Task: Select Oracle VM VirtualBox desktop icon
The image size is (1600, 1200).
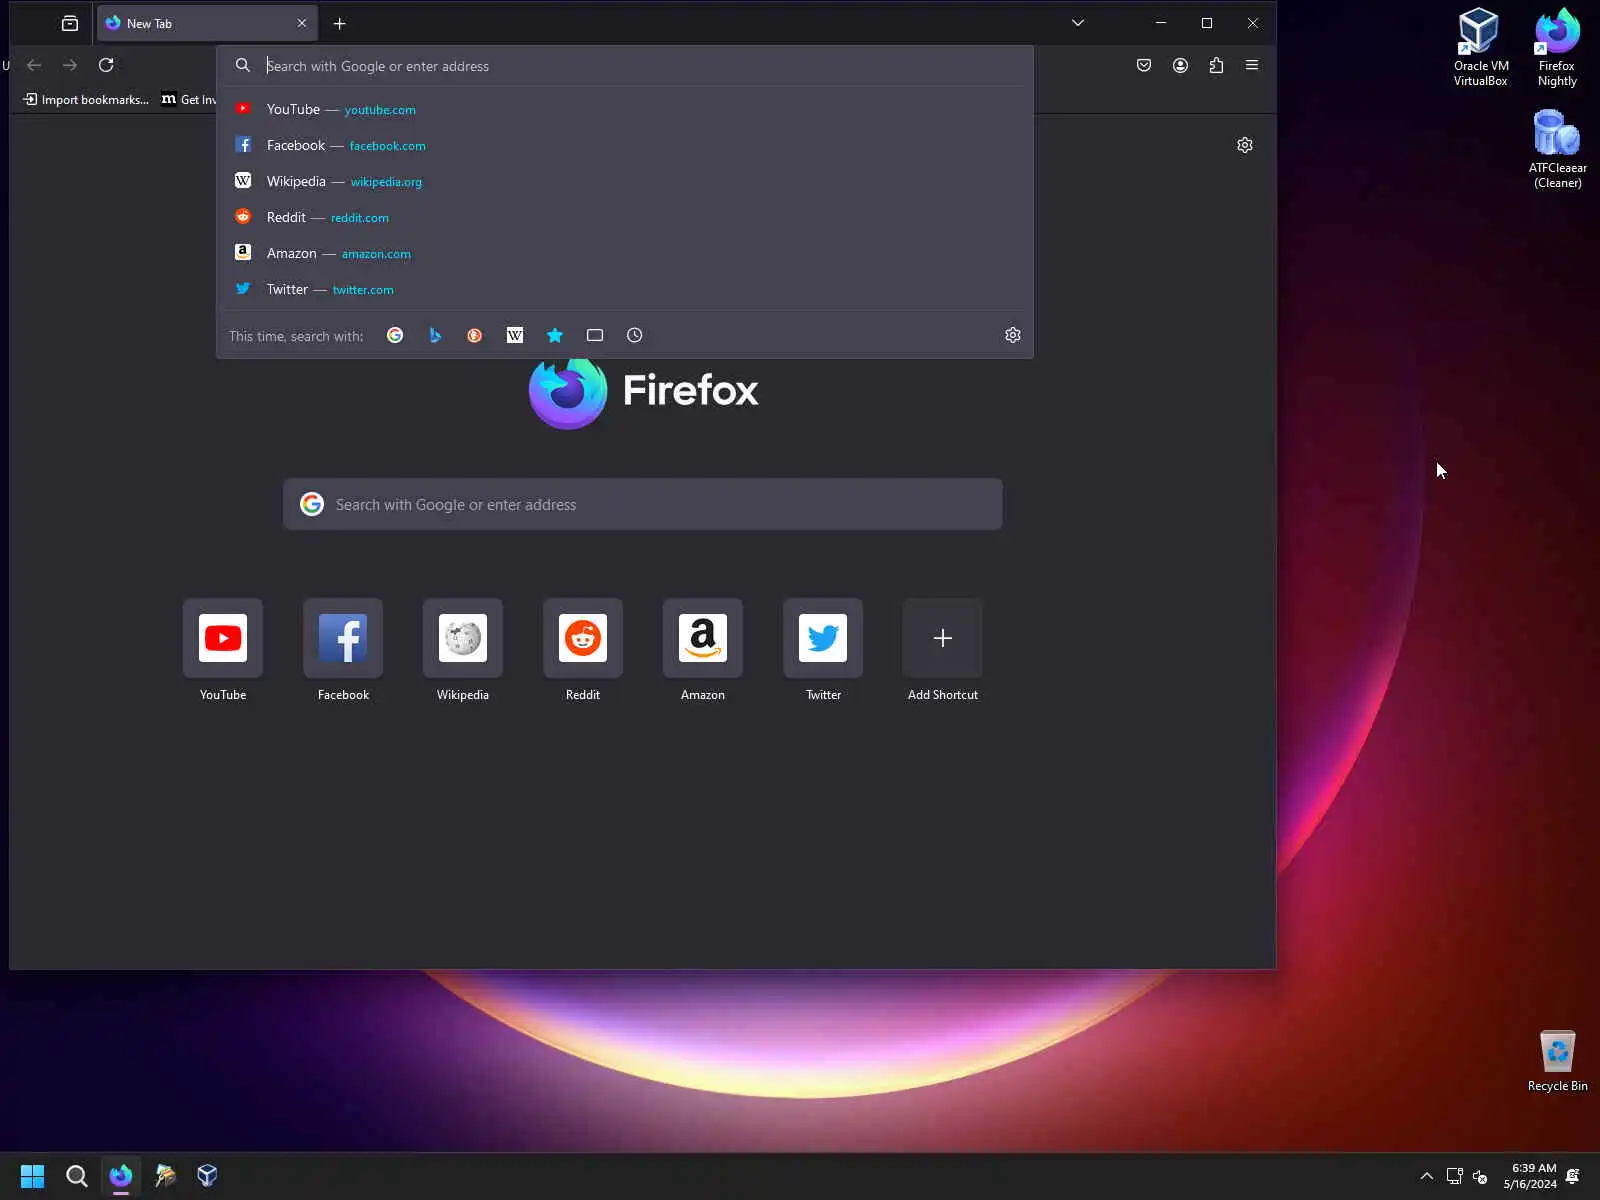Action: [1480, 47]
